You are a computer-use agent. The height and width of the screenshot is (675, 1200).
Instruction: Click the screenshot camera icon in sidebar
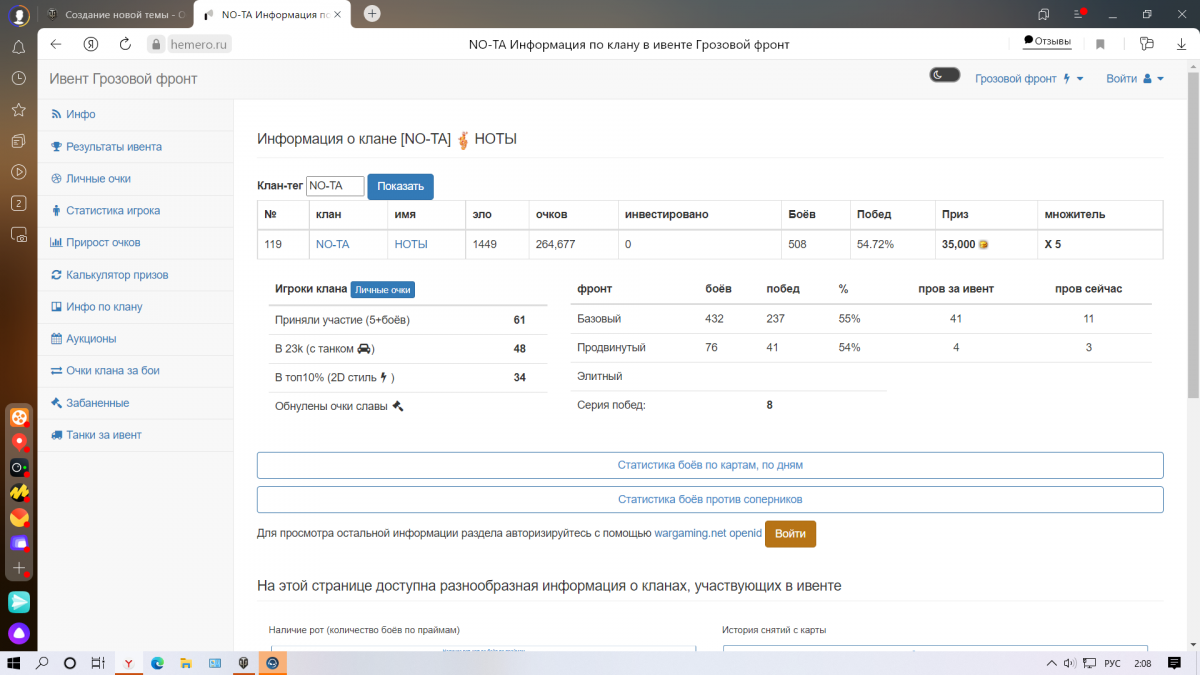coord(18,235)
